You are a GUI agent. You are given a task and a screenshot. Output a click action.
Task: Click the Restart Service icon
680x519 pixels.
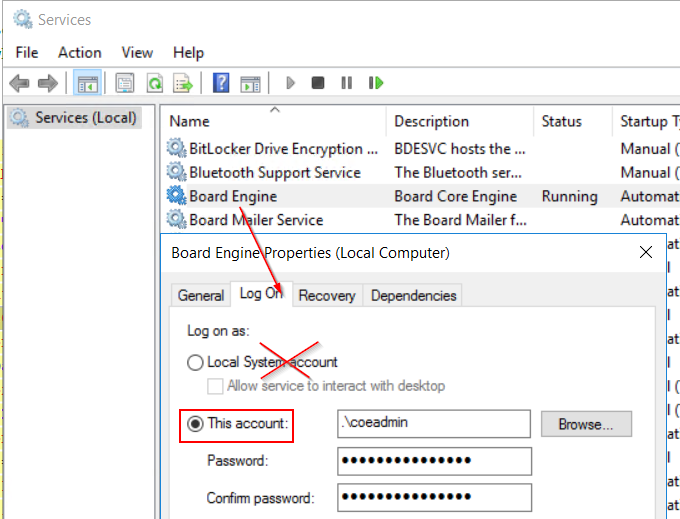(376, 83)
